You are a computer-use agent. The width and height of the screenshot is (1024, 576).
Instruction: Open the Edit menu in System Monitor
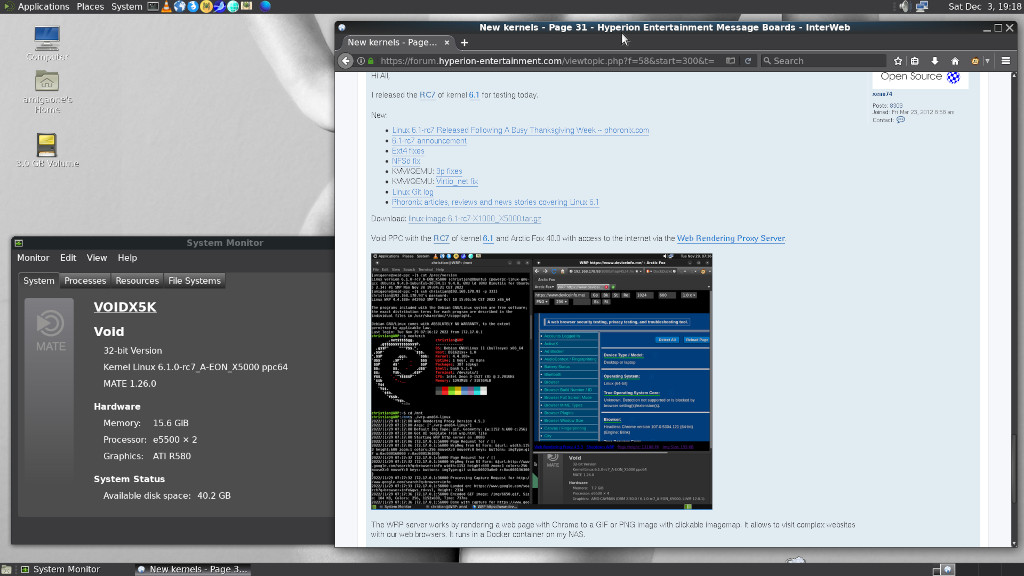68,258
